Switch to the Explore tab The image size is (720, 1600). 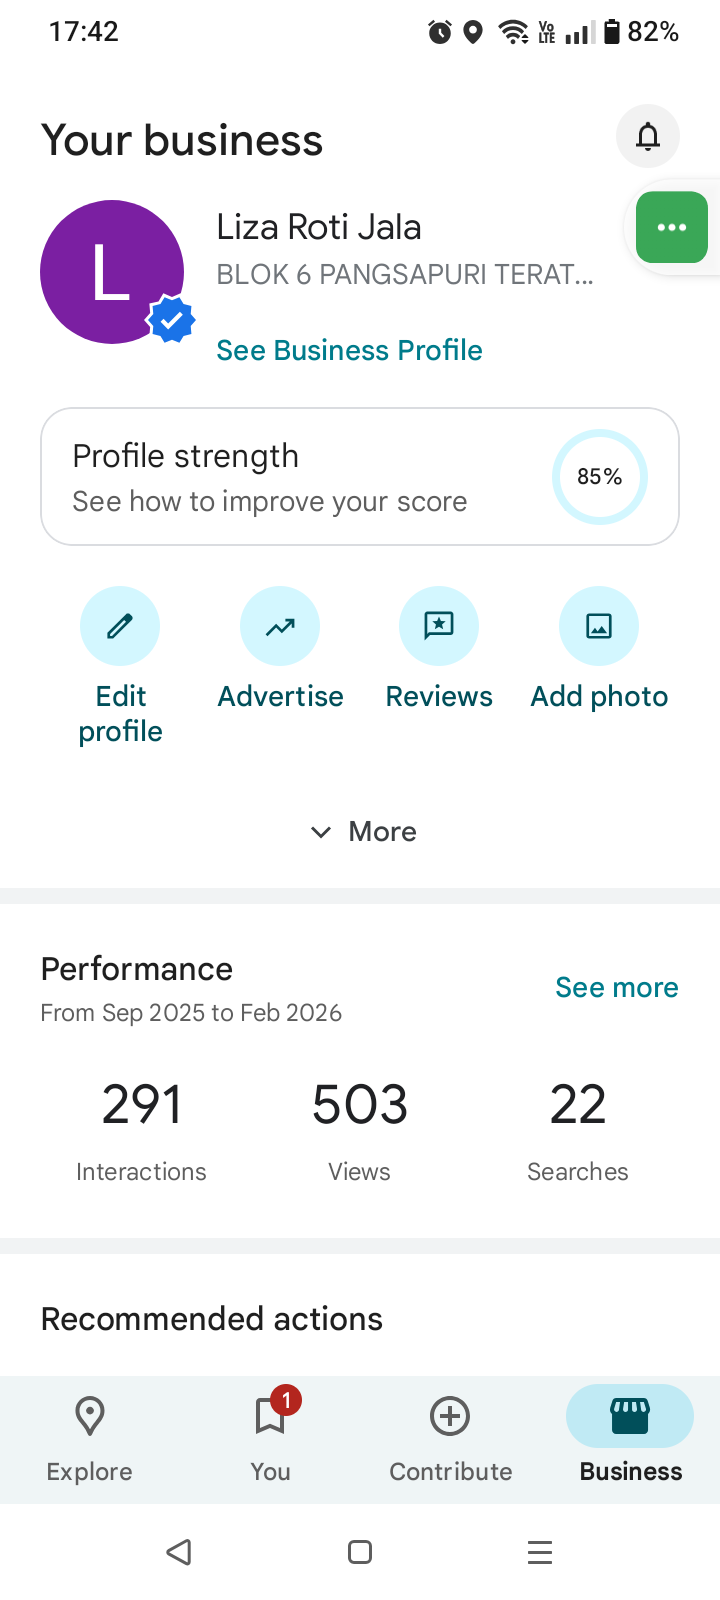pyautogui.click(x=90, y=1438)
